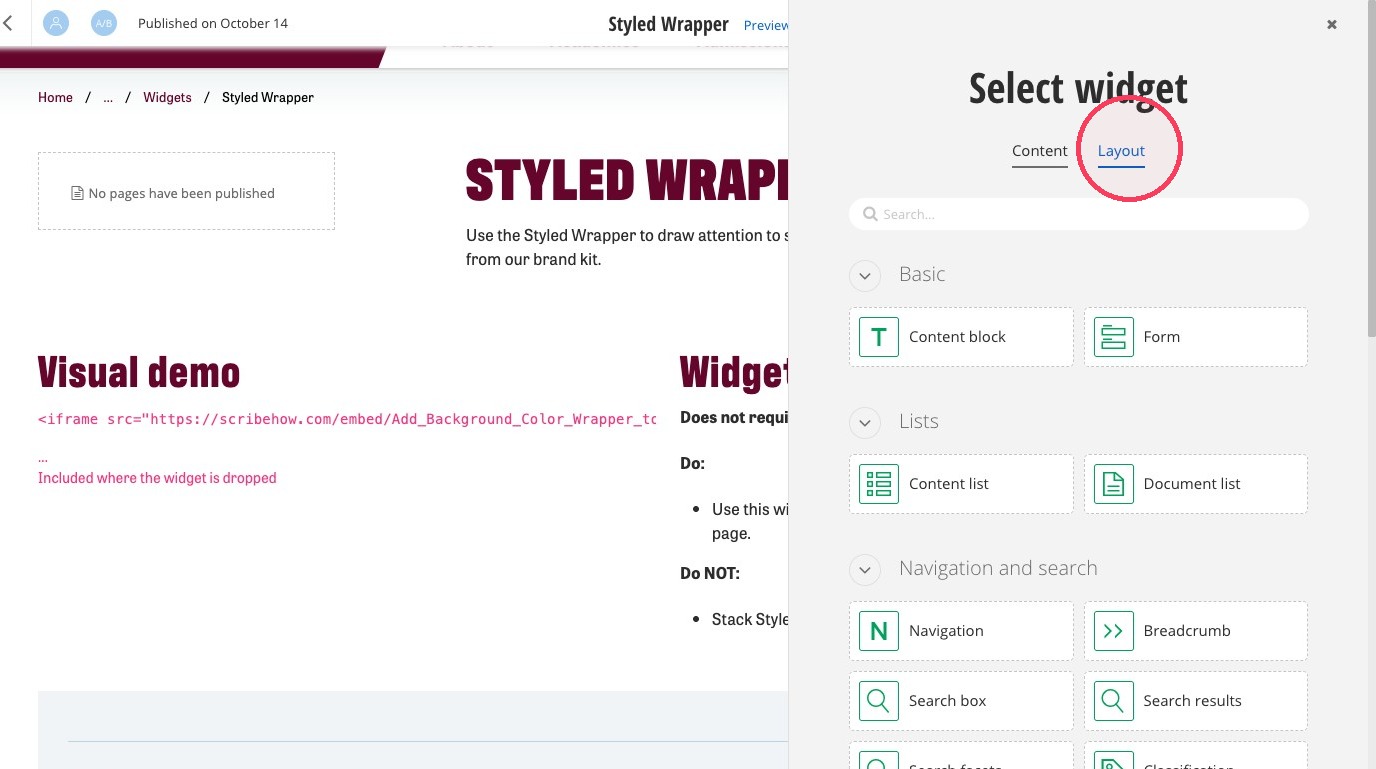Open the Preview link
Image resolution: width=1376 pixels, height=769 pixels.
766,25
